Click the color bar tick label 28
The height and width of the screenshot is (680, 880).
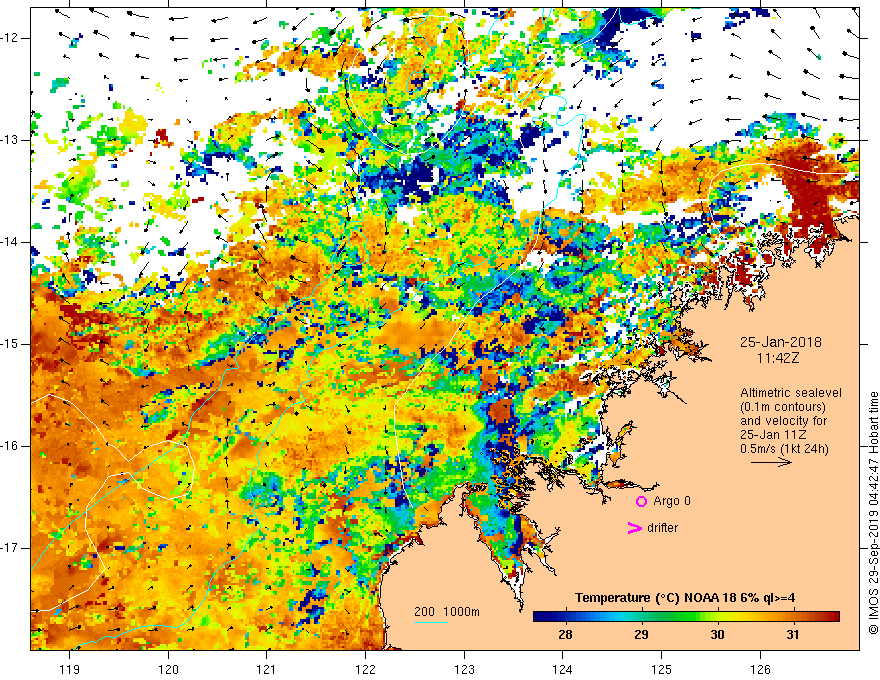pos(566,635)
